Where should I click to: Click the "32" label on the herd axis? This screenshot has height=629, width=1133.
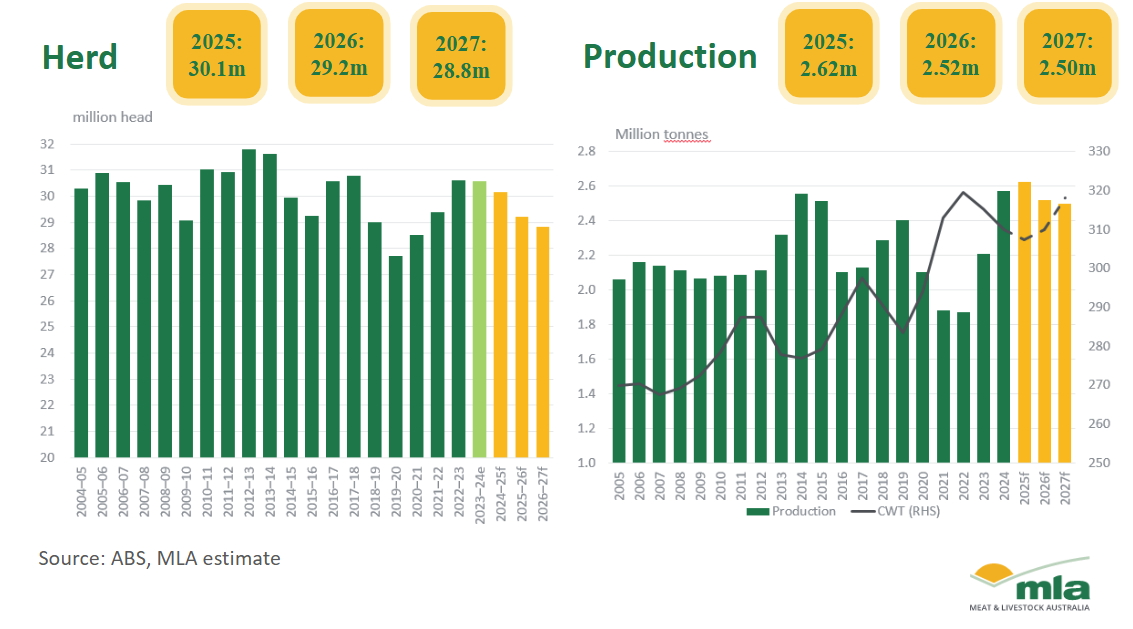pyautogui.click(x=47, y=144)
